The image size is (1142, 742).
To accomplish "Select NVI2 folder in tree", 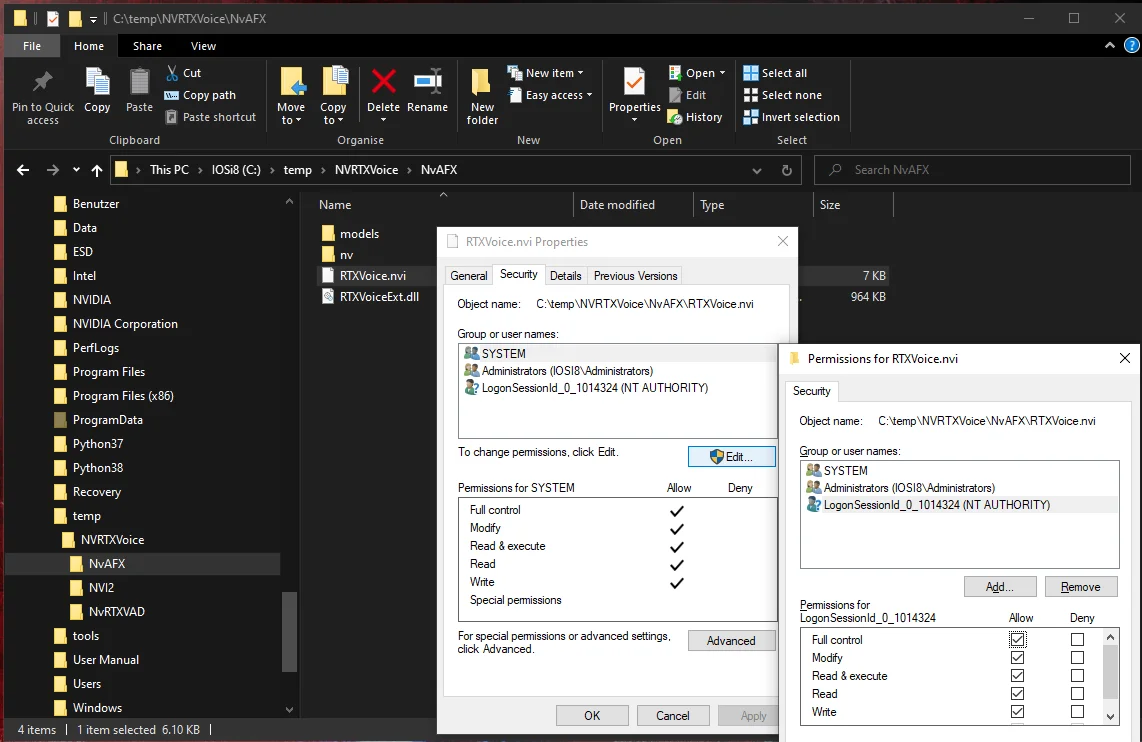I will click(101, 588).
